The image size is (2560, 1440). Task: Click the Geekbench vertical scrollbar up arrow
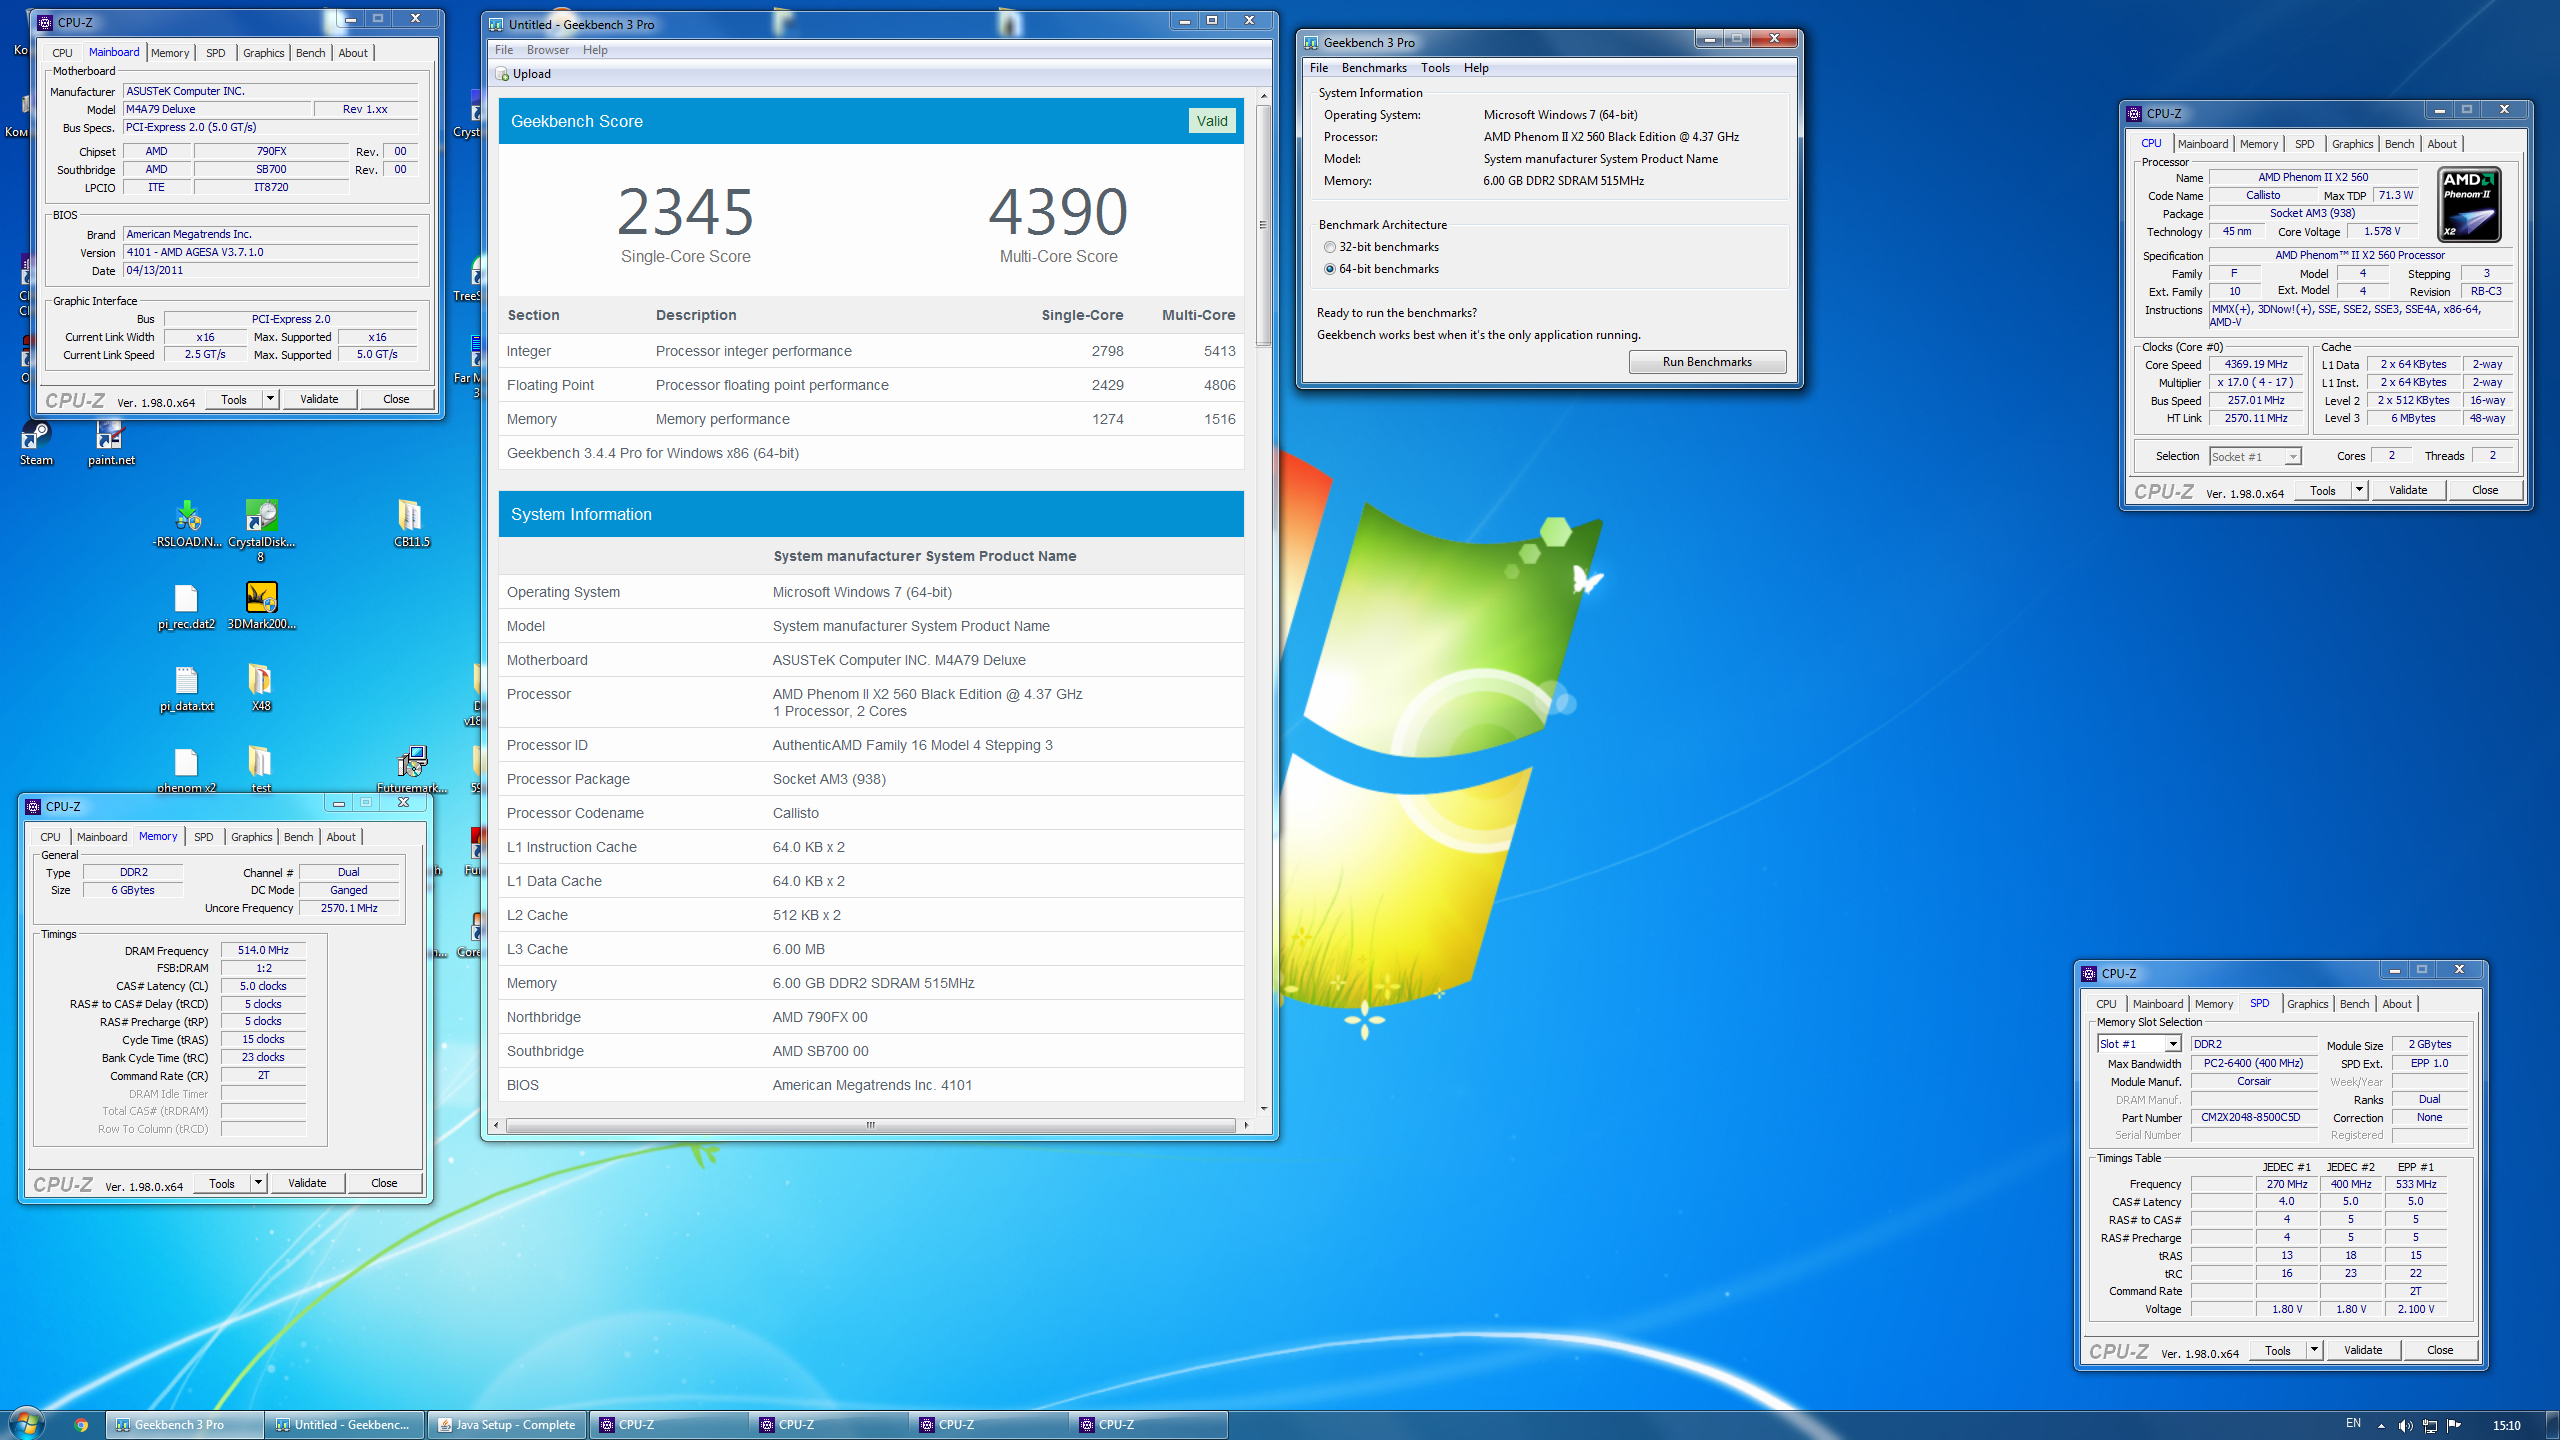pos(1264,96)
